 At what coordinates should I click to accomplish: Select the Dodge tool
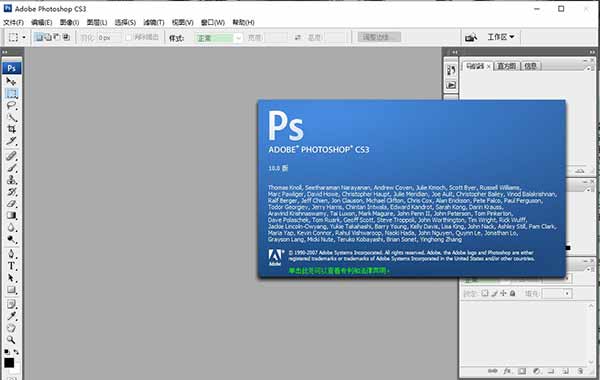(11, 240)
